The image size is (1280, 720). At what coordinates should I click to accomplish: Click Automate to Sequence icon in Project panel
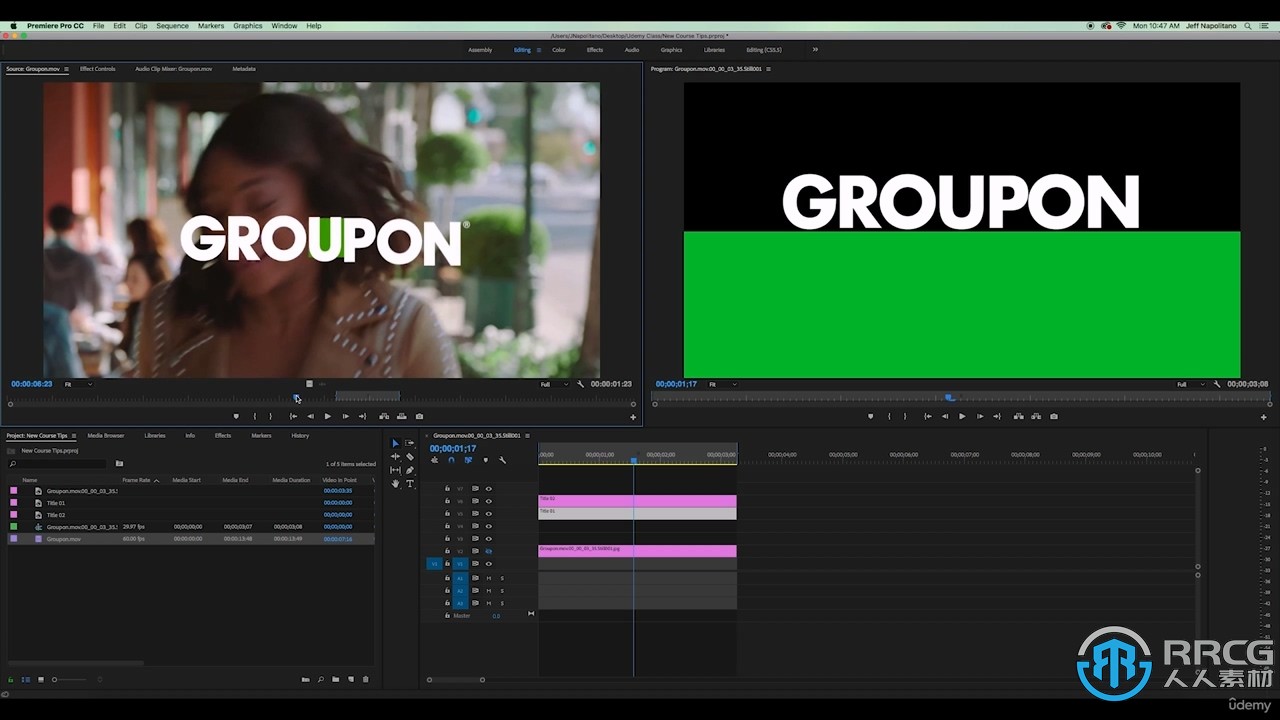(306, 680)
